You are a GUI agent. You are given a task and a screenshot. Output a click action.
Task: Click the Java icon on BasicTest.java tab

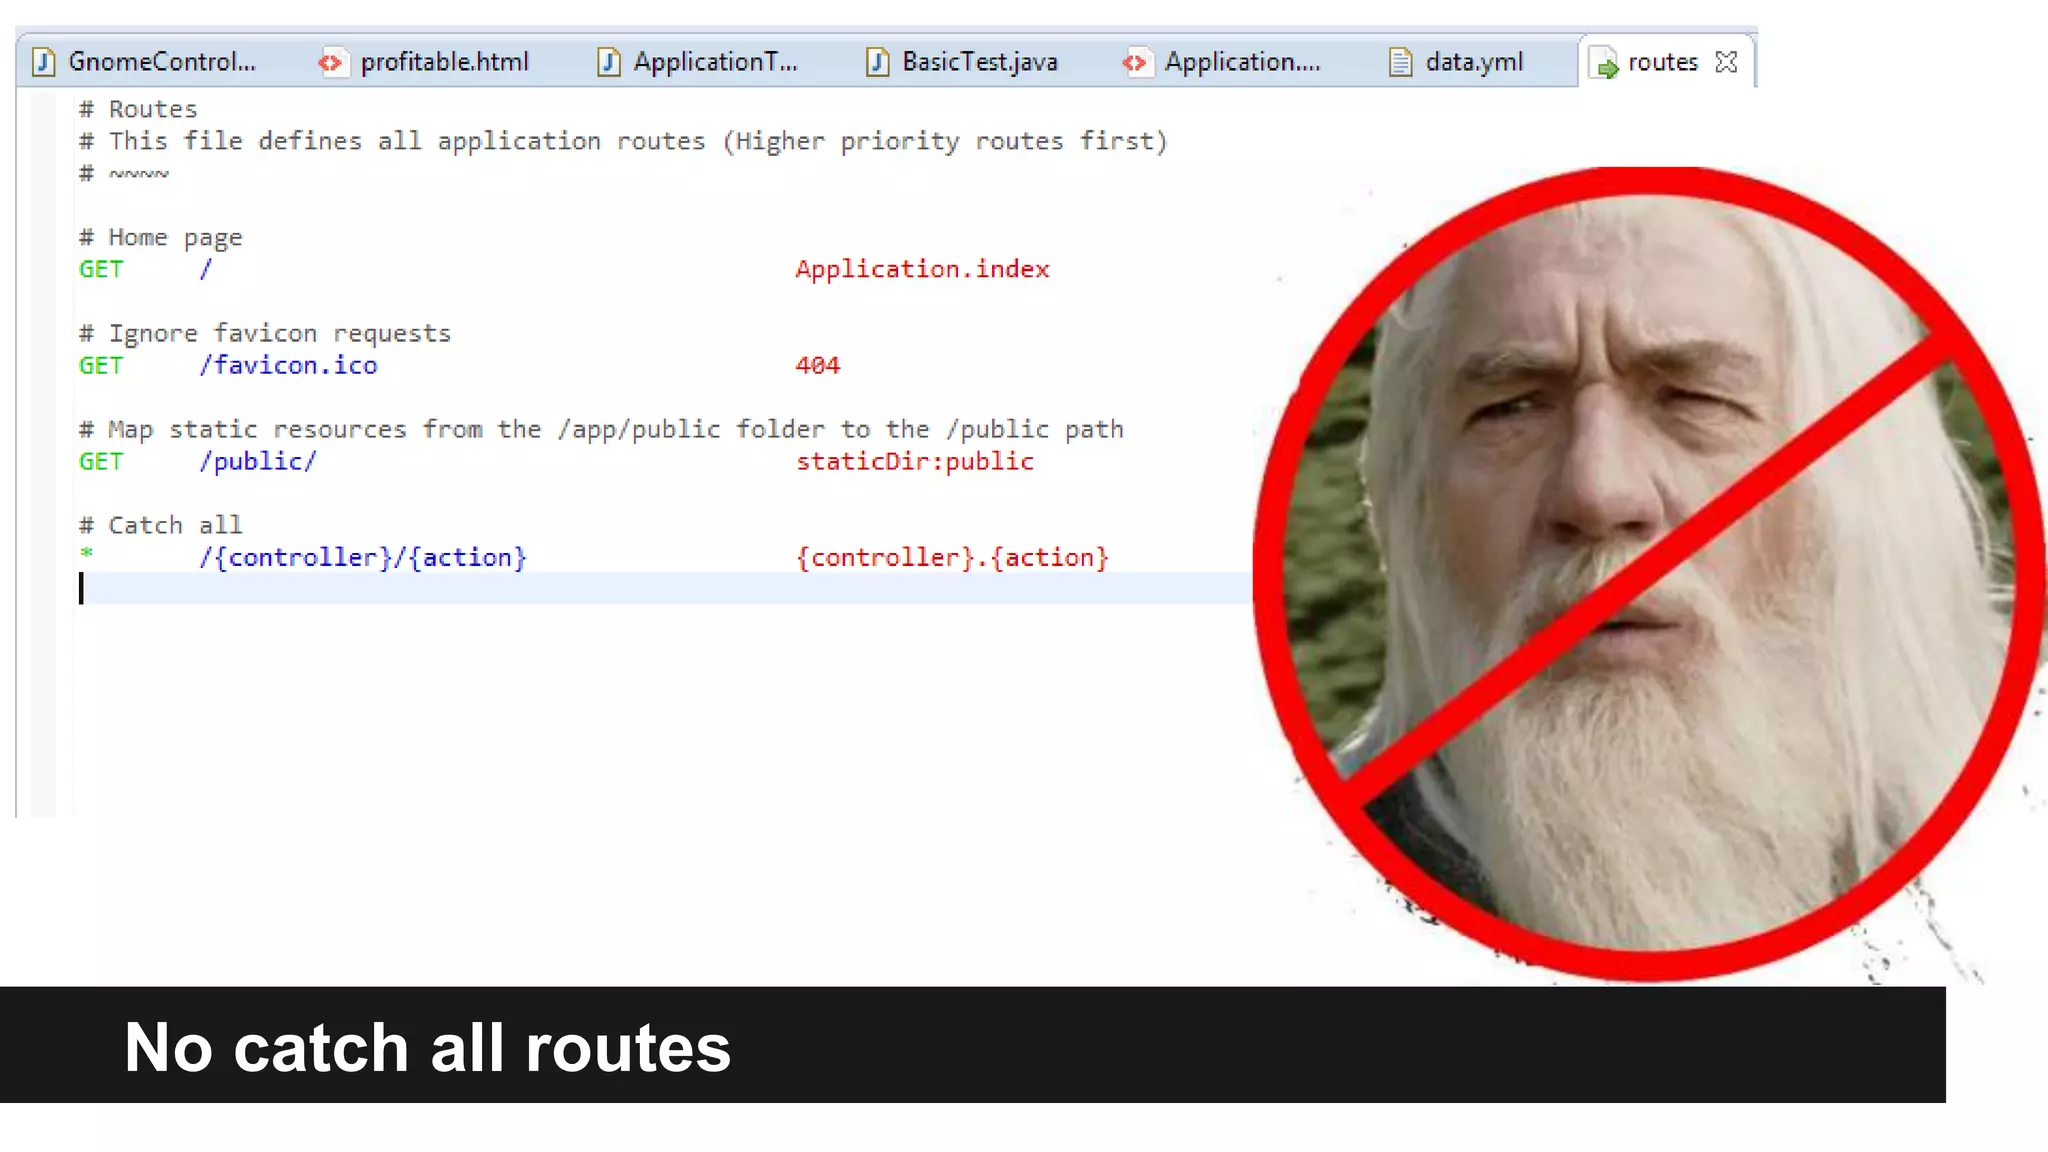tap(877, 63)
